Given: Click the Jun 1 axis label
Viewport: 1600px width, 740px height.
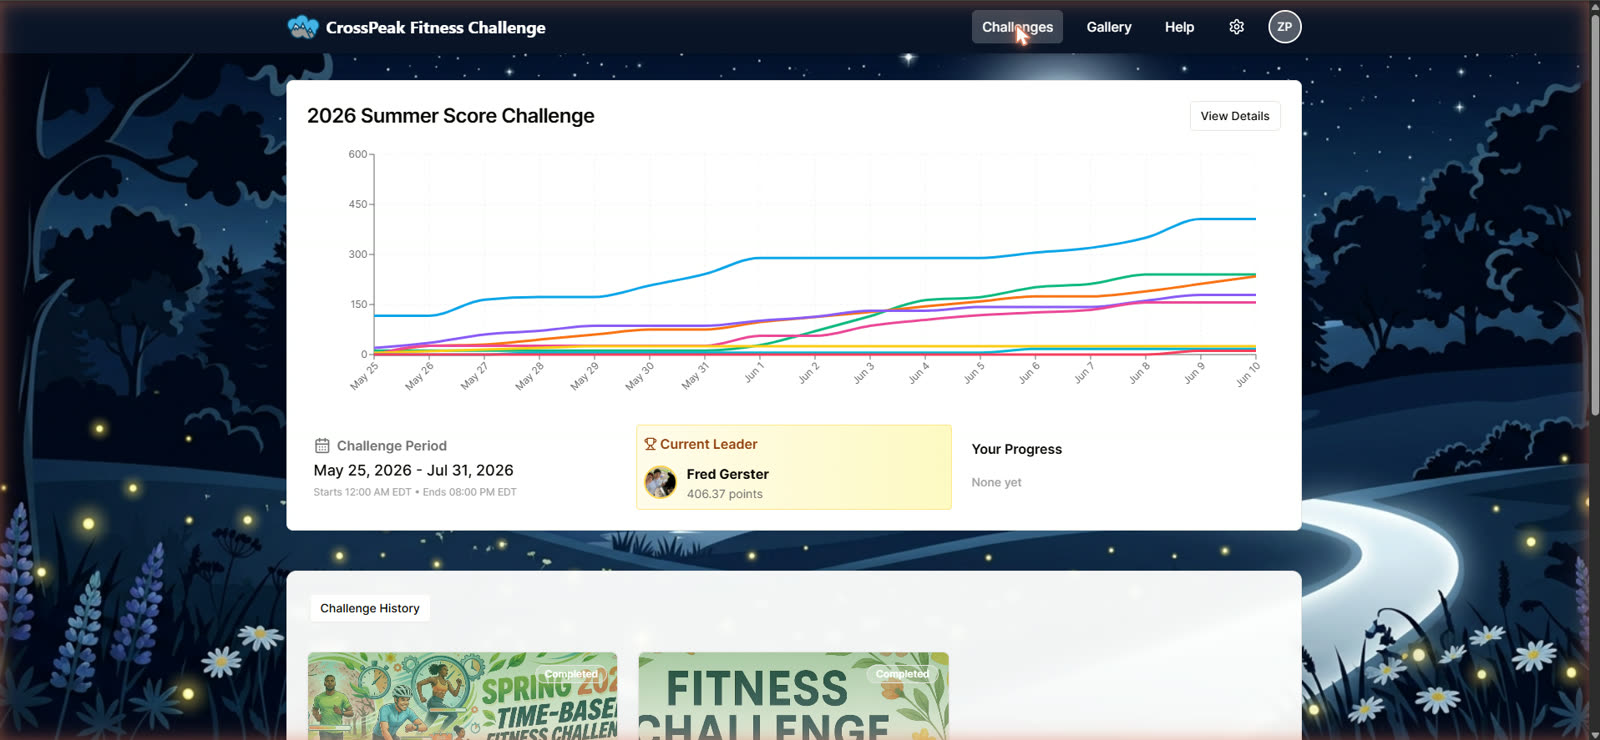Looking at the screenshot, I should pos(754,372).
